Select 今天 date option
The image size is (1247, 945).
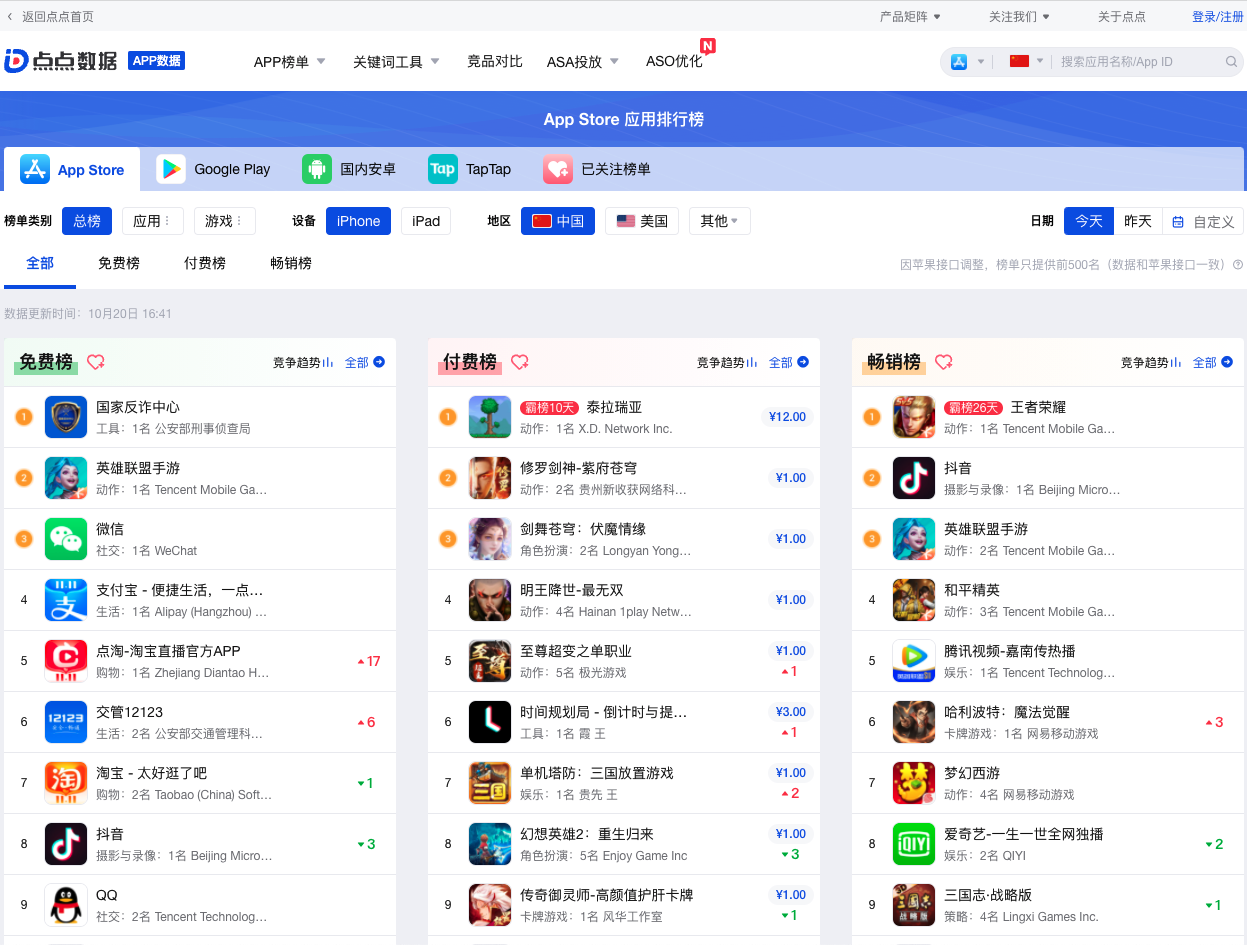[x=1088, y=221]
